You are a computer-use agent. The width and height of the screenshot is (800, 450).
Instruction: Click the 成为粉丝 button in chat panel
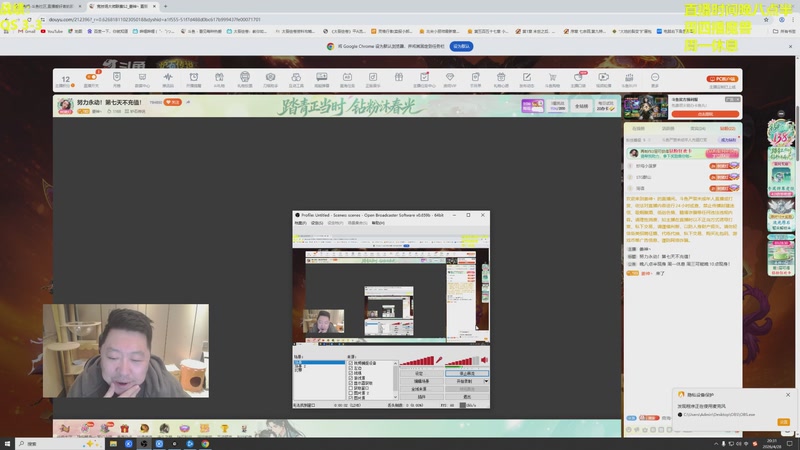(x=728, y=140)
